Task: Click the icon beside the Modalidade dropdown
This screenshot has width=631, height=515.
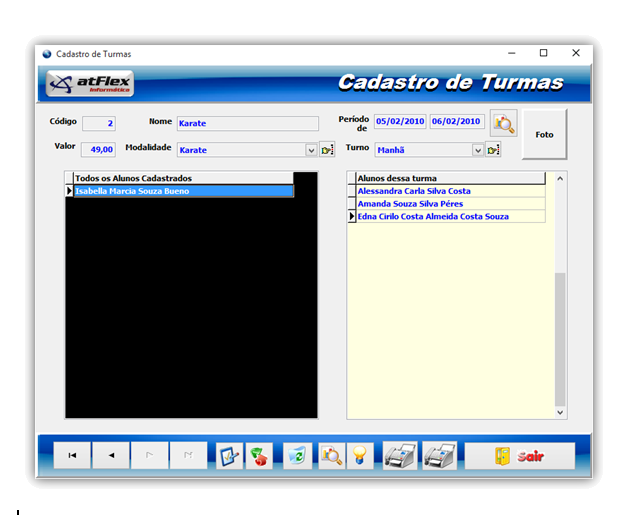Action: 327,150
